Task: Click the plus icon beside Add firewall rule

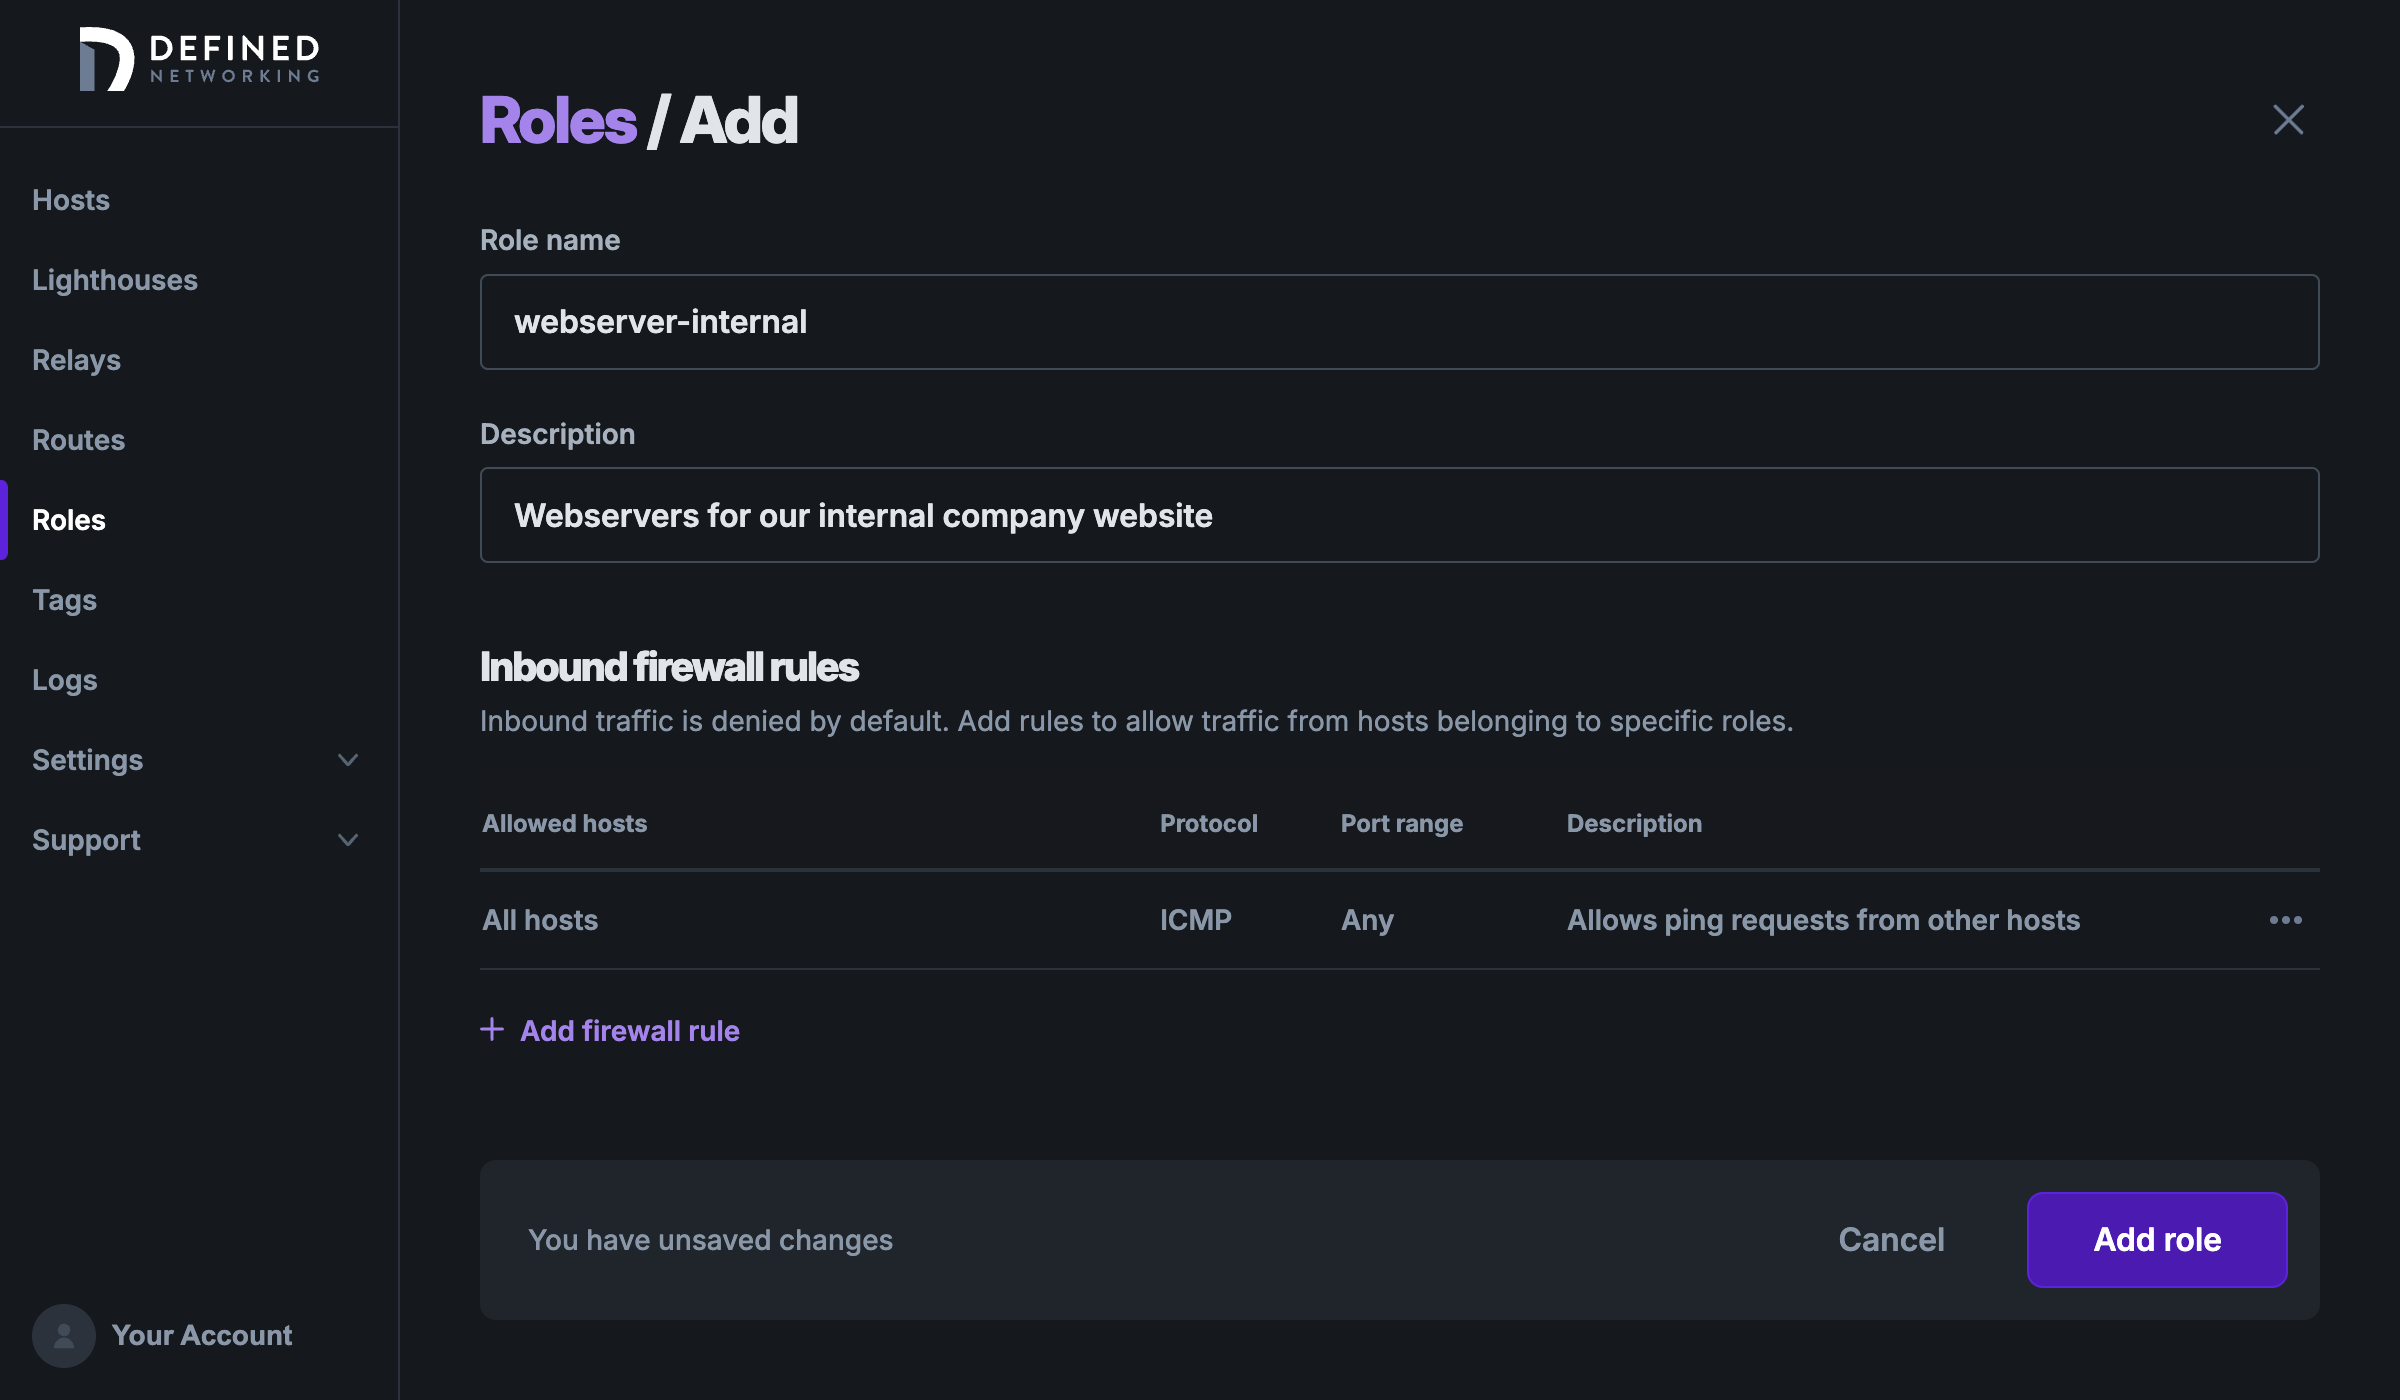Action: point(494,1029)
